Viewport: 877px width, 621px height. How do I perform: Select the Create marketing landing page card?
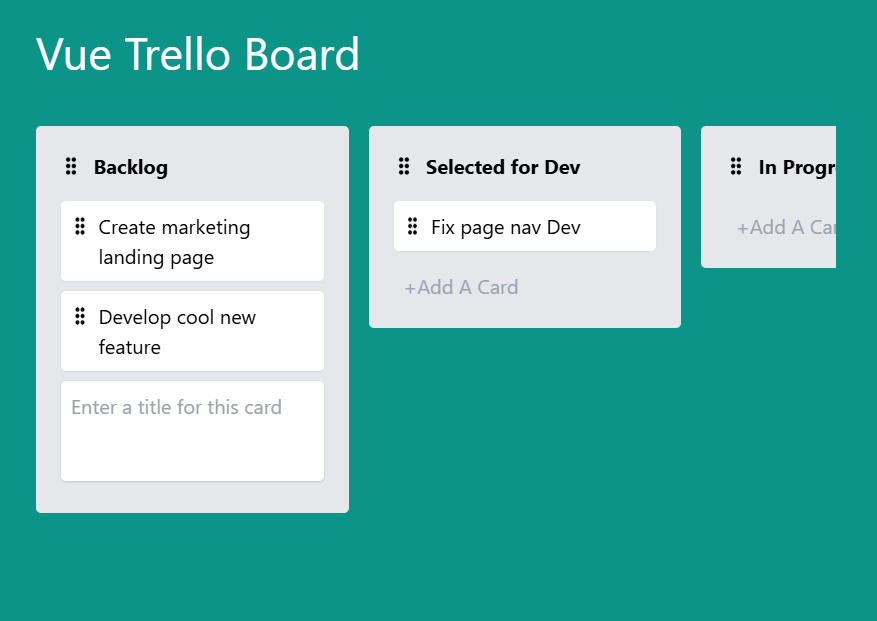click(x=192, y=241)
